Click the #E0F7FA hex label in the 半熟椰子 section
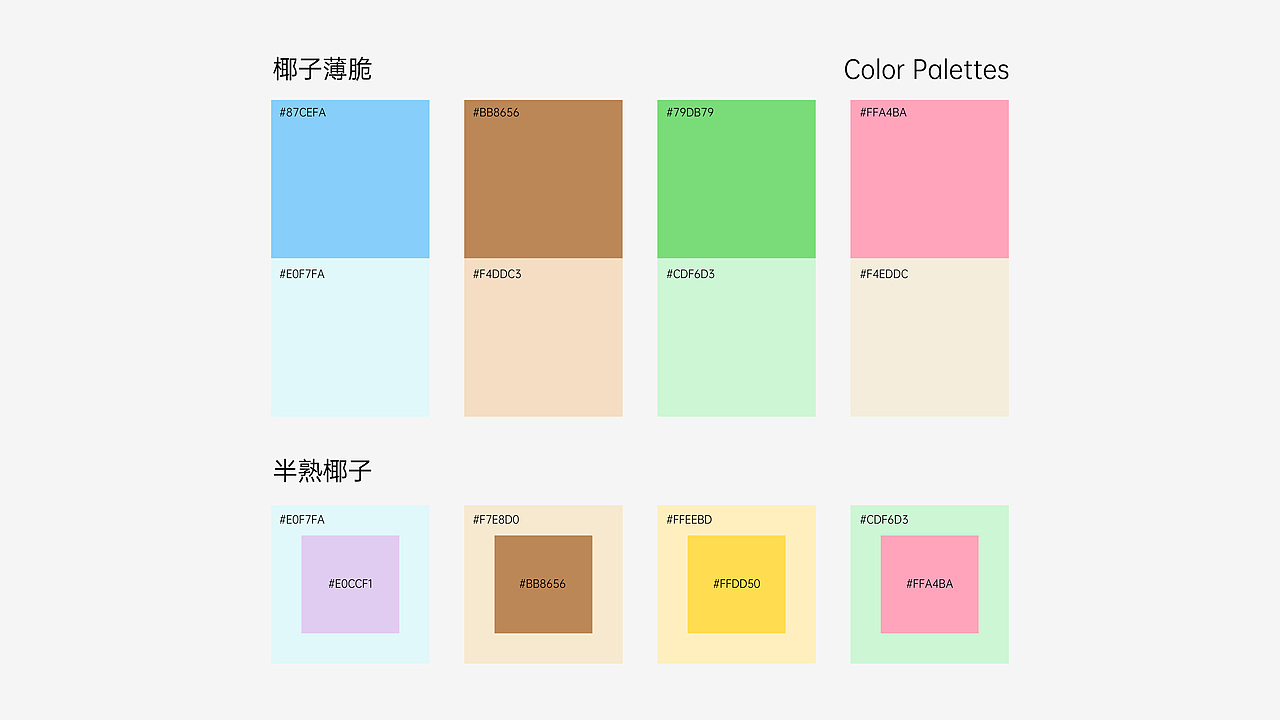Image resolution: width=1280 pixels, height=720 pixels. pyautogui.click(x=302, y=520)
